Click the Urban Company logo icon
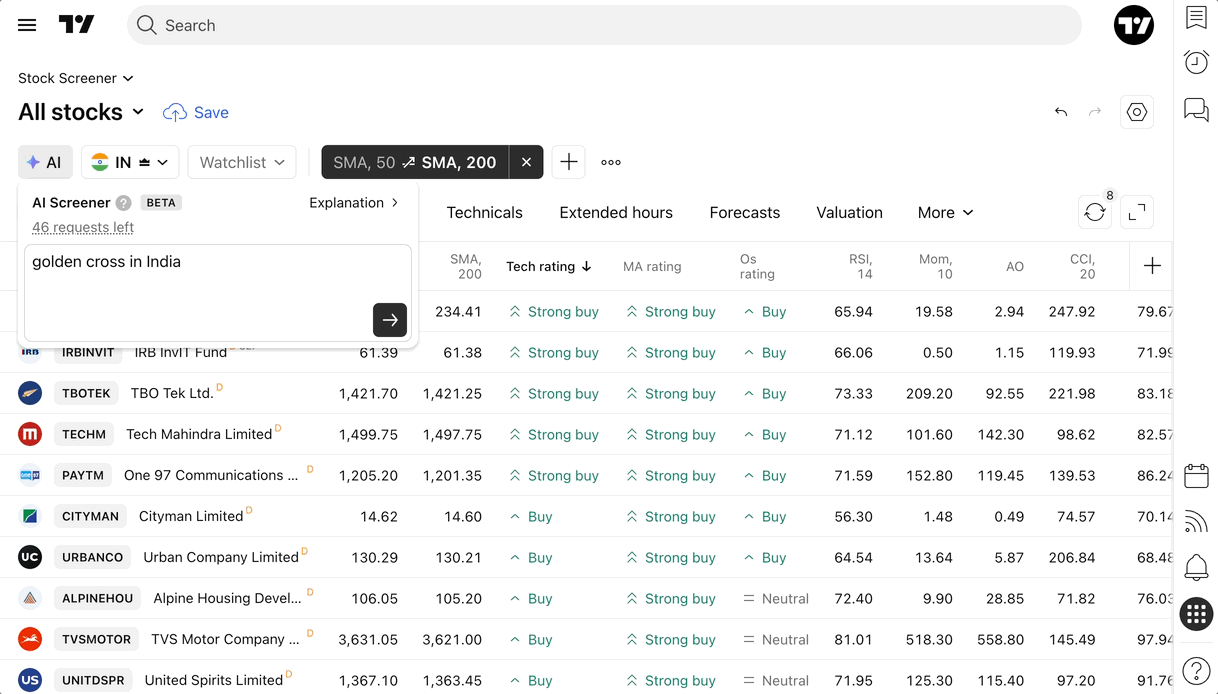1218x694 pixels. 30,557
